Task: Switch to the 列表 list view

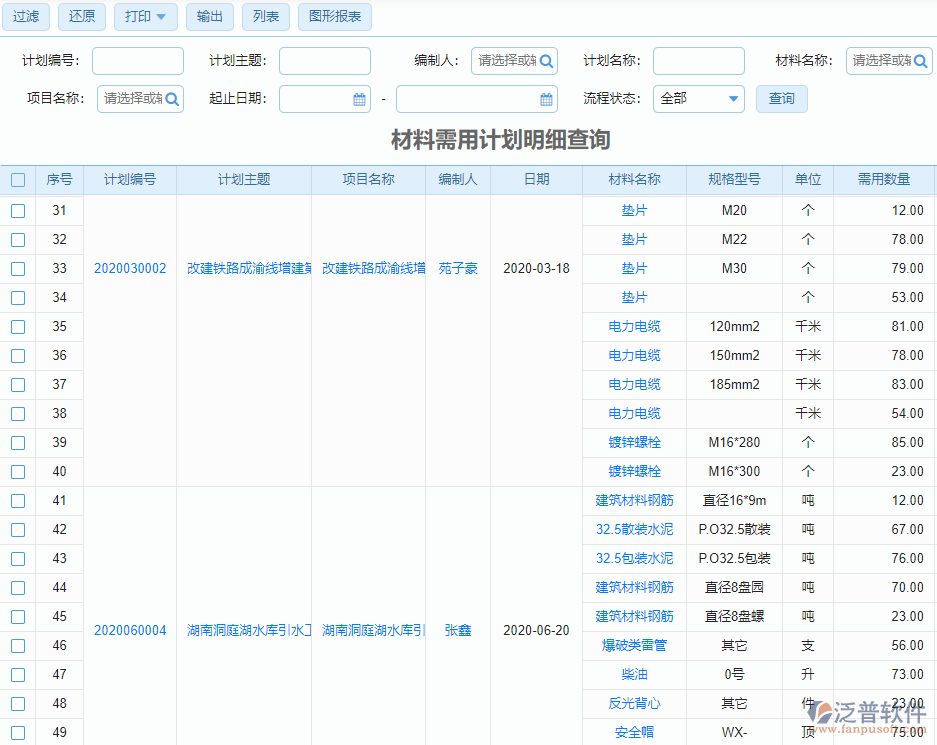Action: click(x=265, y=17)
